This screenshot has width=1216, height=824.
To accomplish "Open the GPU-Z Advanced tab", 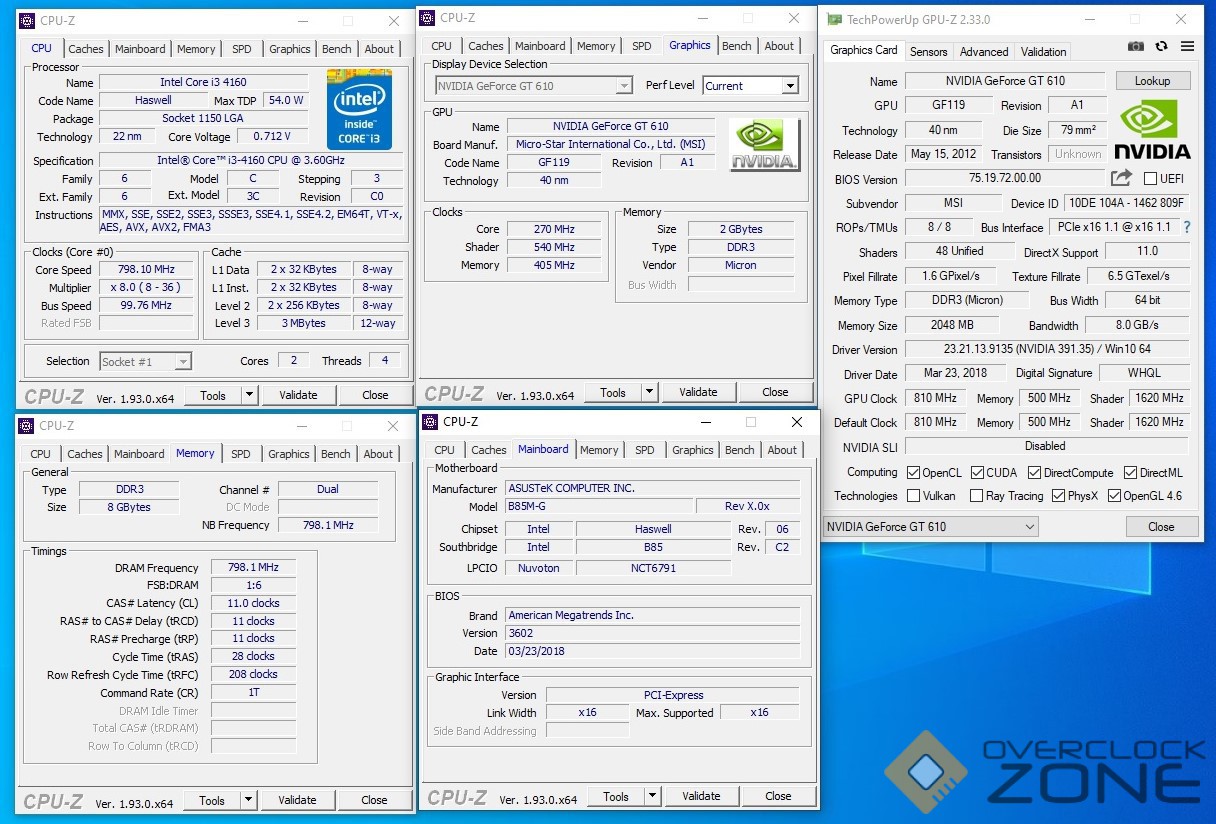I will point(984,52).
